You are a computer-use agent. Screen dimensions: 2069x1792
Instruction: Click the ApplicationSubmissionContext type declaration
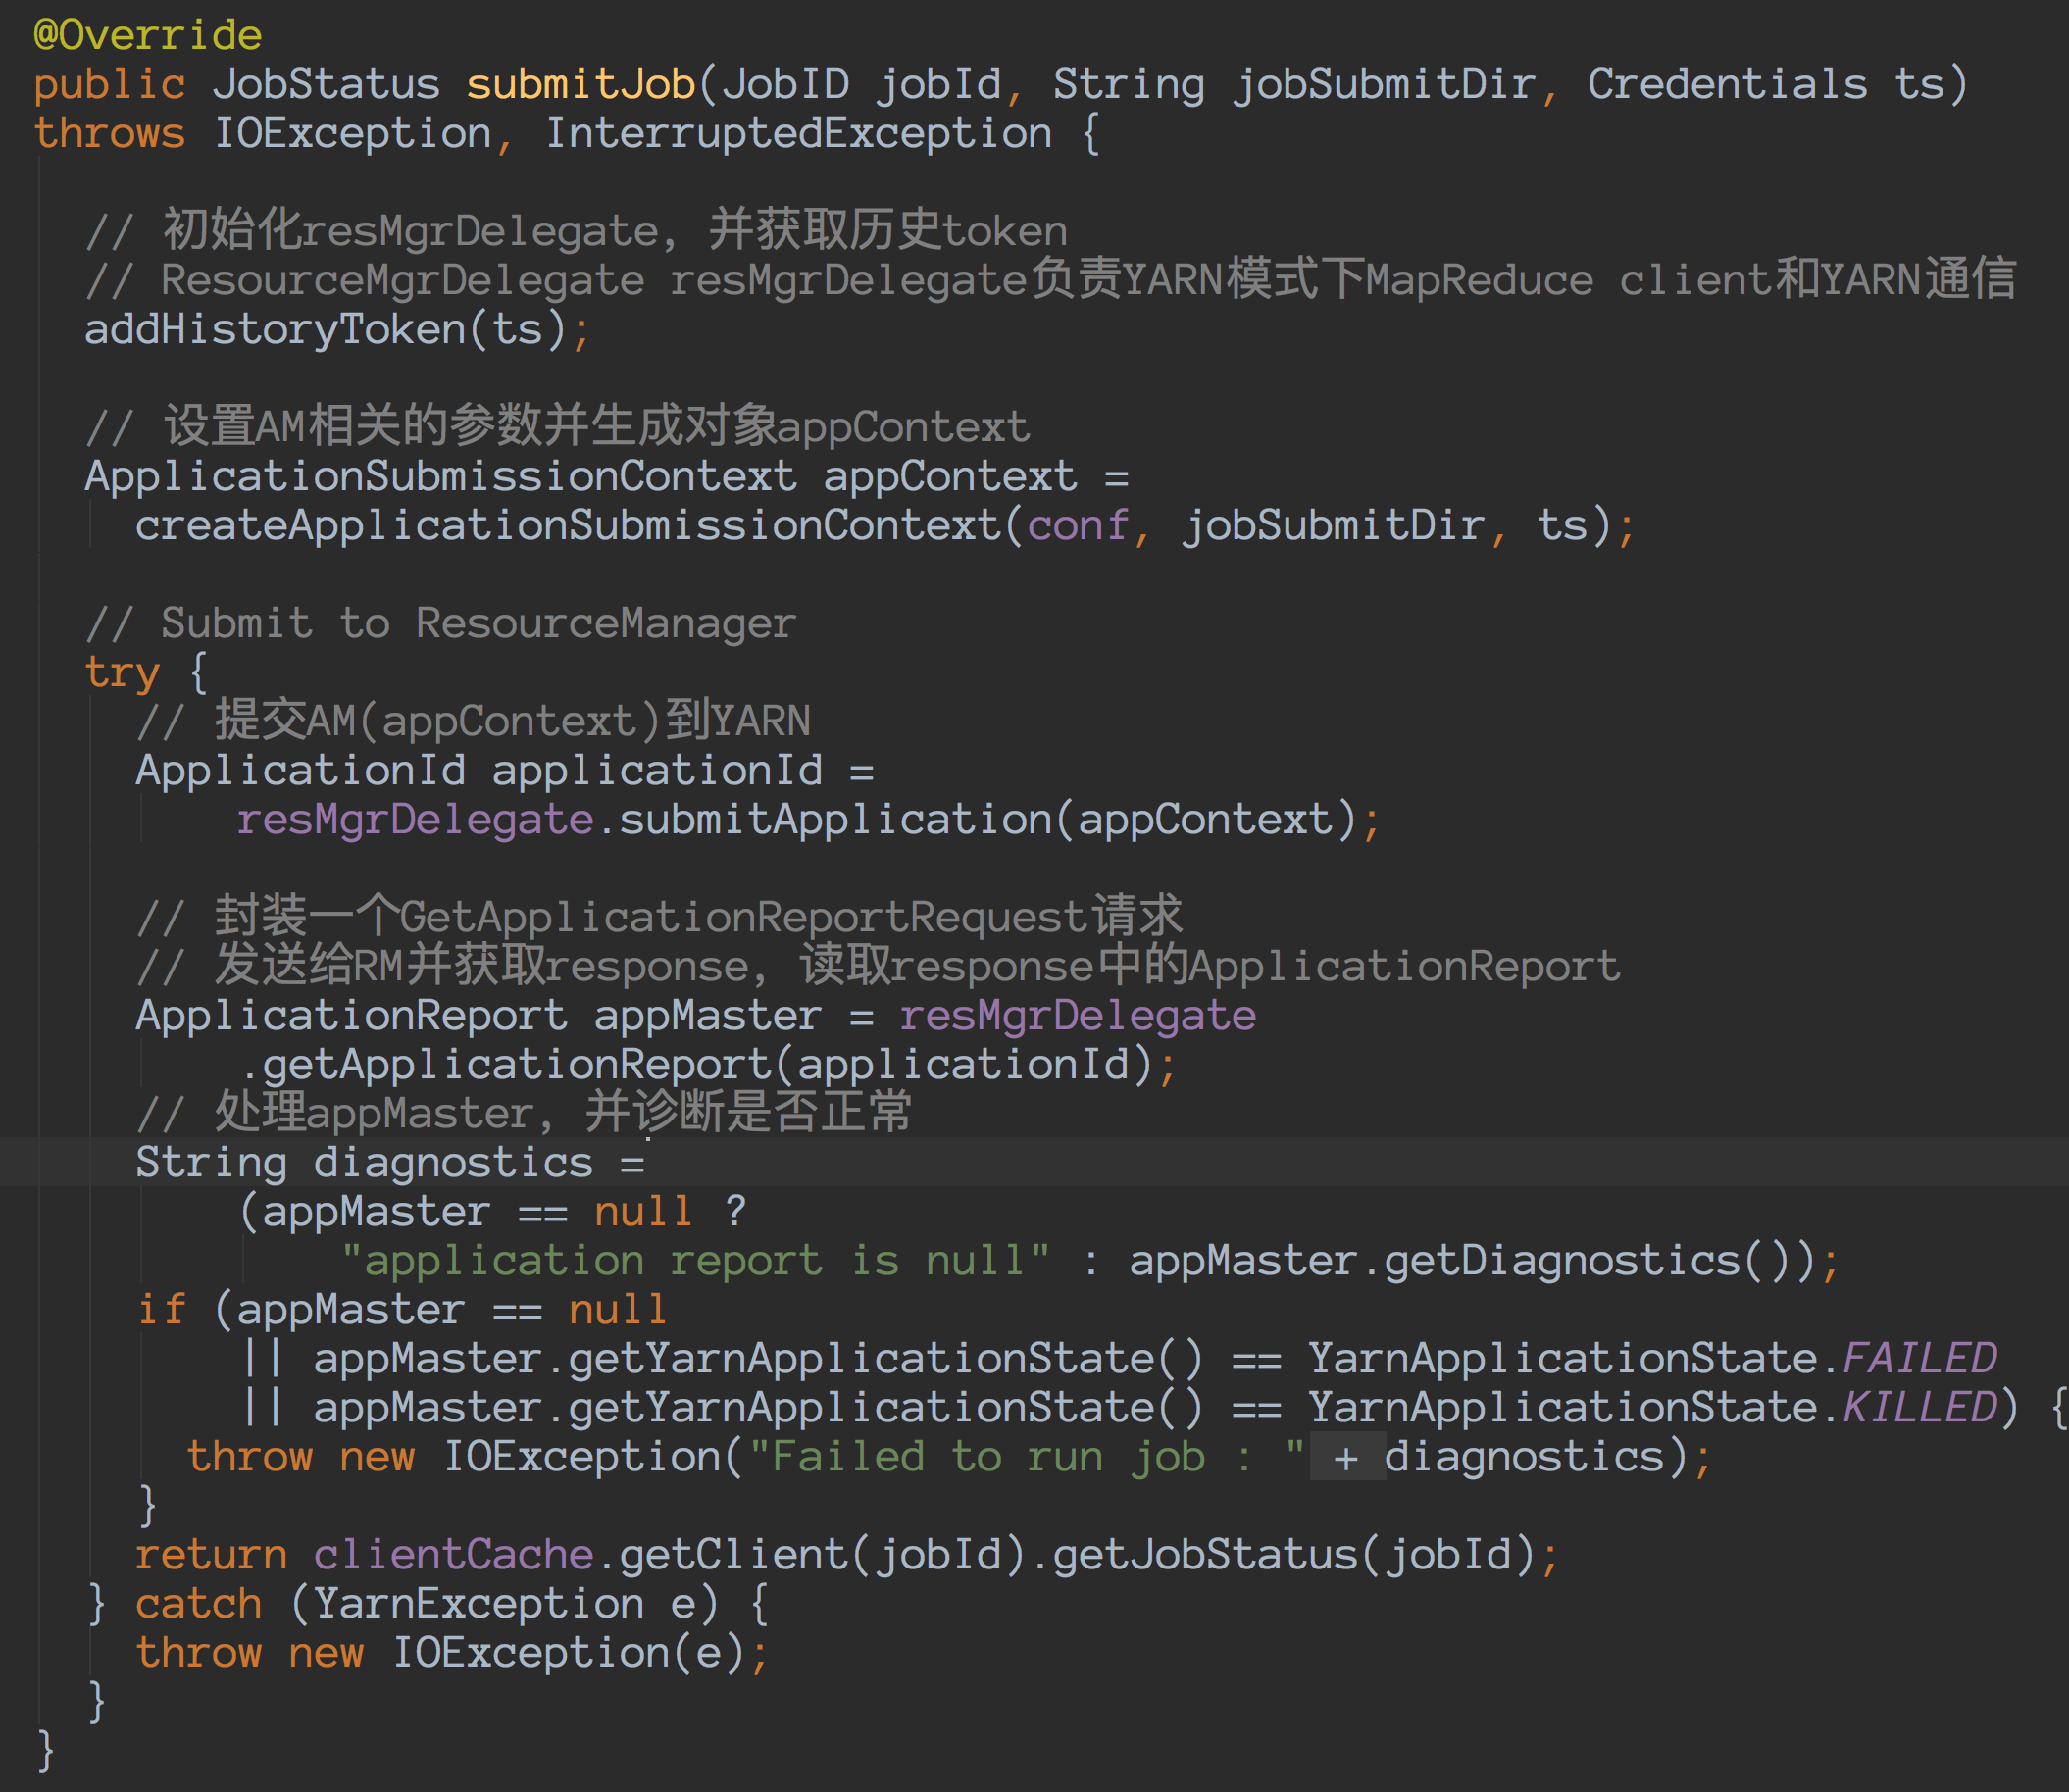point(440,477)
